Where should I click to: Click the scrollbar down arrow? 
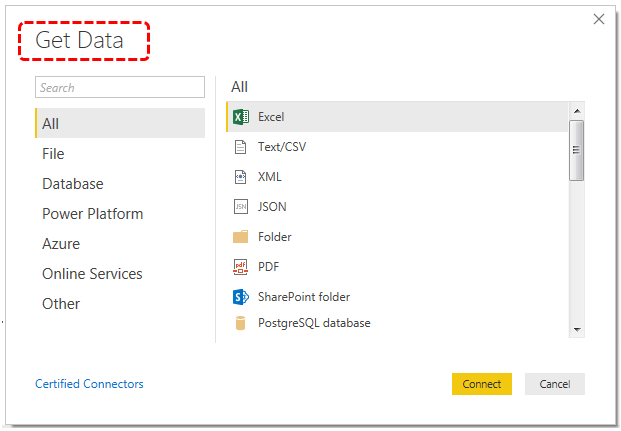coord(577,330)
